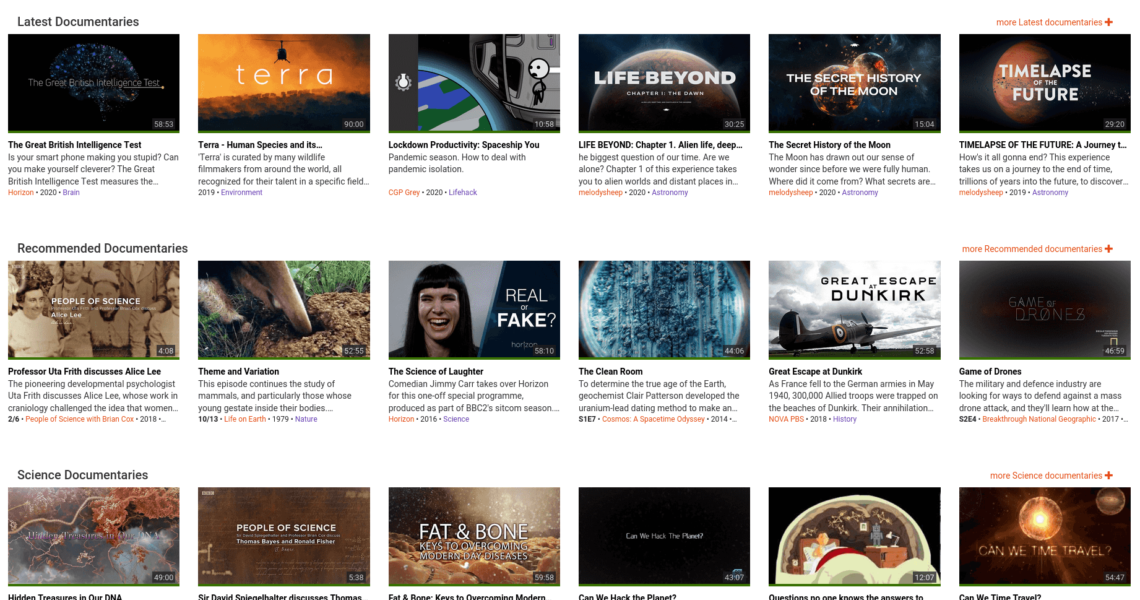The width and height of the screenshot is (1140, 600).
Task: Open the 'terra' documentary thumbnail
Action: (284, 83)
